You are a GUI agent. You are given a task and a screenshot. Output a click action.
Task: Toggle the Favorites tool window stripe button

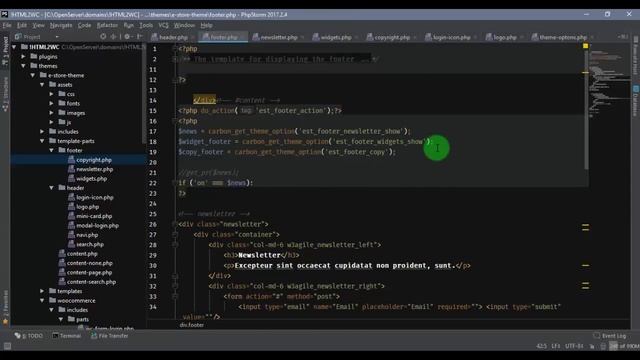click(5, 307)
